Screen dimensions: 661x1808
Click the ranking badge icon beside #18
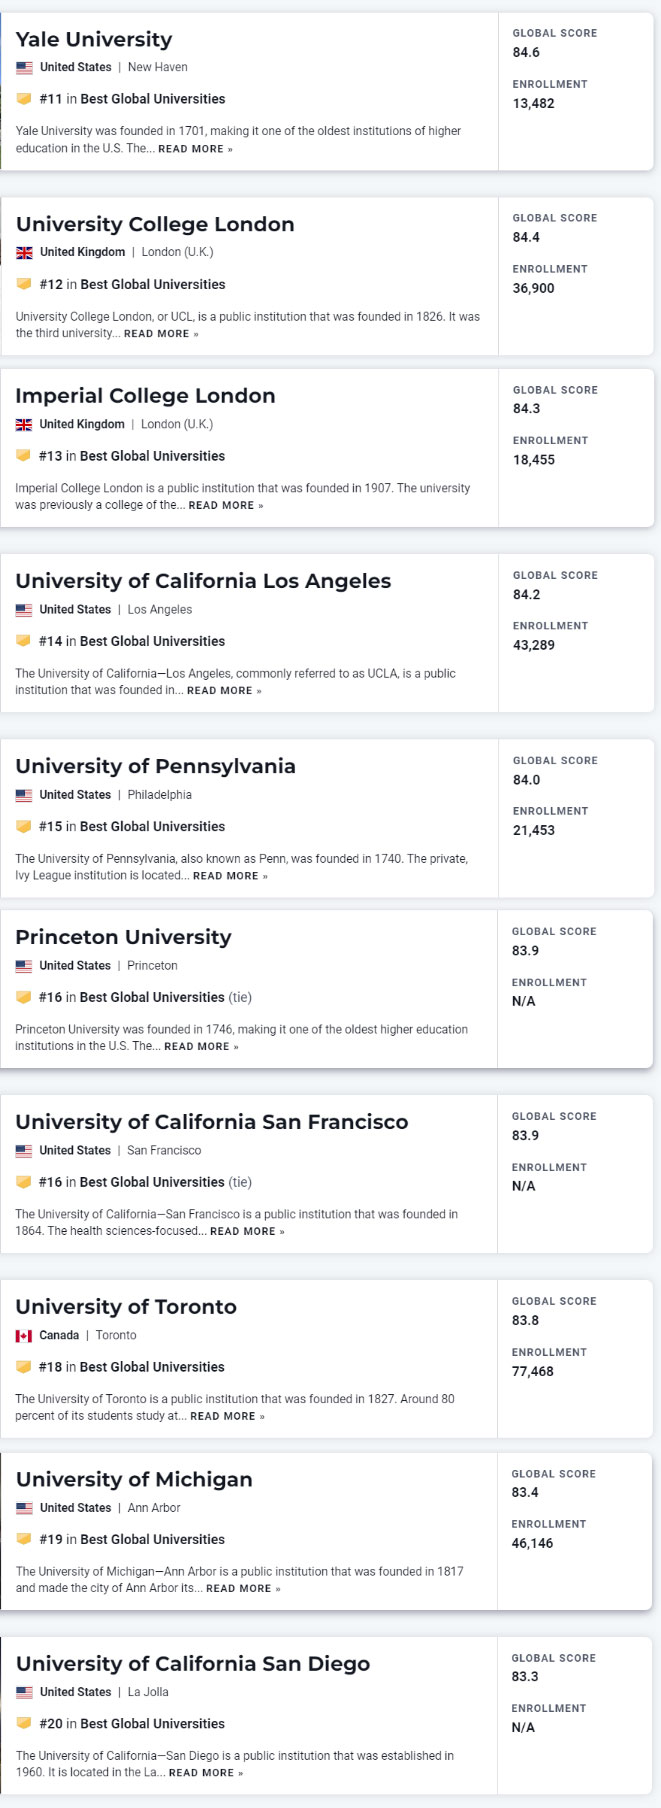click(x=24, y=1367)
